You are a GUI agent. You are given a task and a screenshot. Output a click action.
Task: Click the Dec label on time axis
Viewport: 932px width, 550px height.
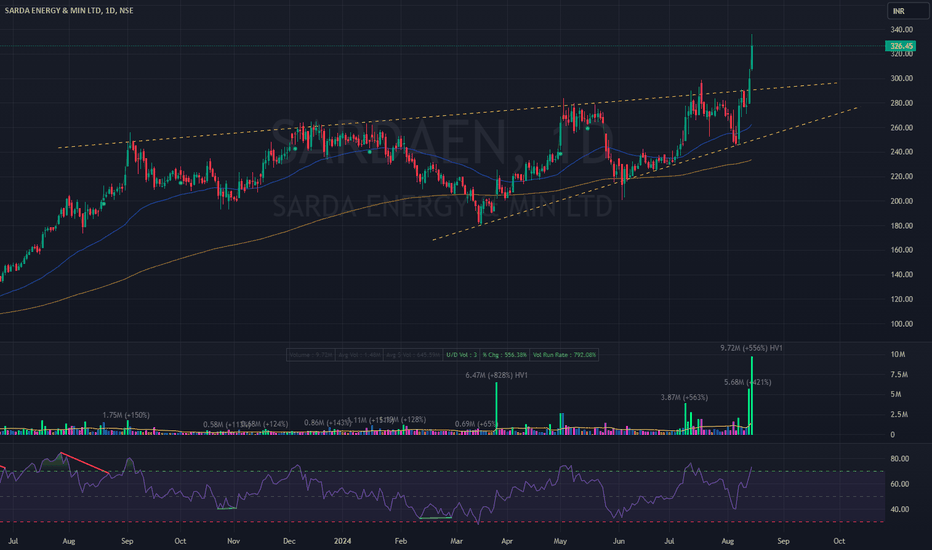click(x=289, y=541)
